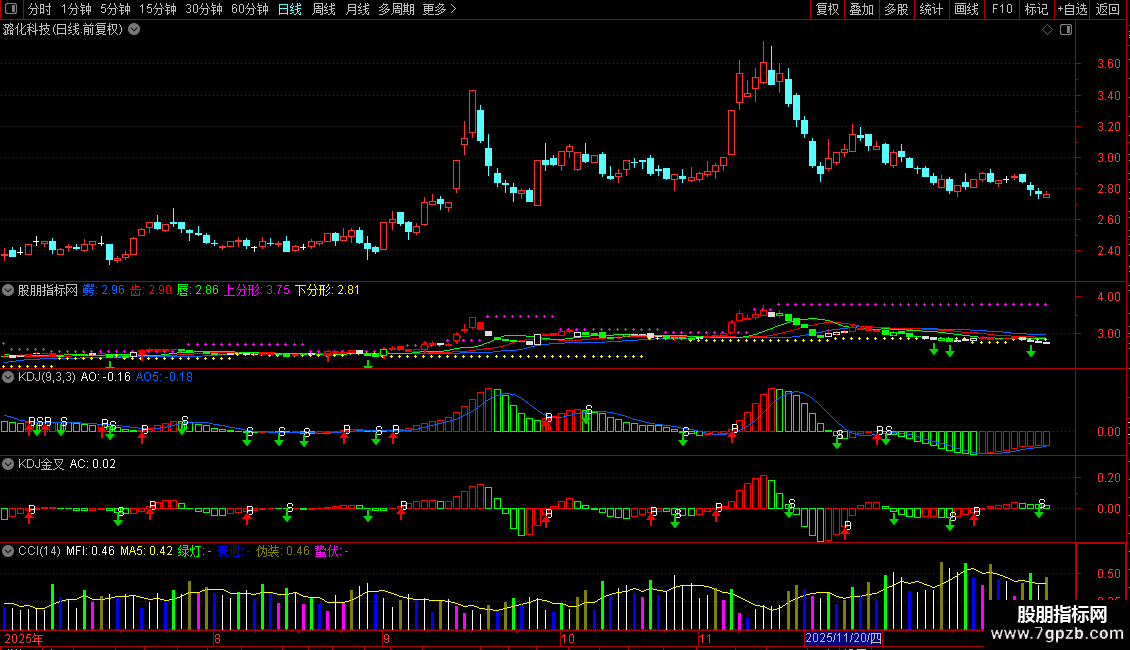This screenshot has height=650, width=1130.
Task: Select the 月线 monthly chart tab
Action: (357, 9)
